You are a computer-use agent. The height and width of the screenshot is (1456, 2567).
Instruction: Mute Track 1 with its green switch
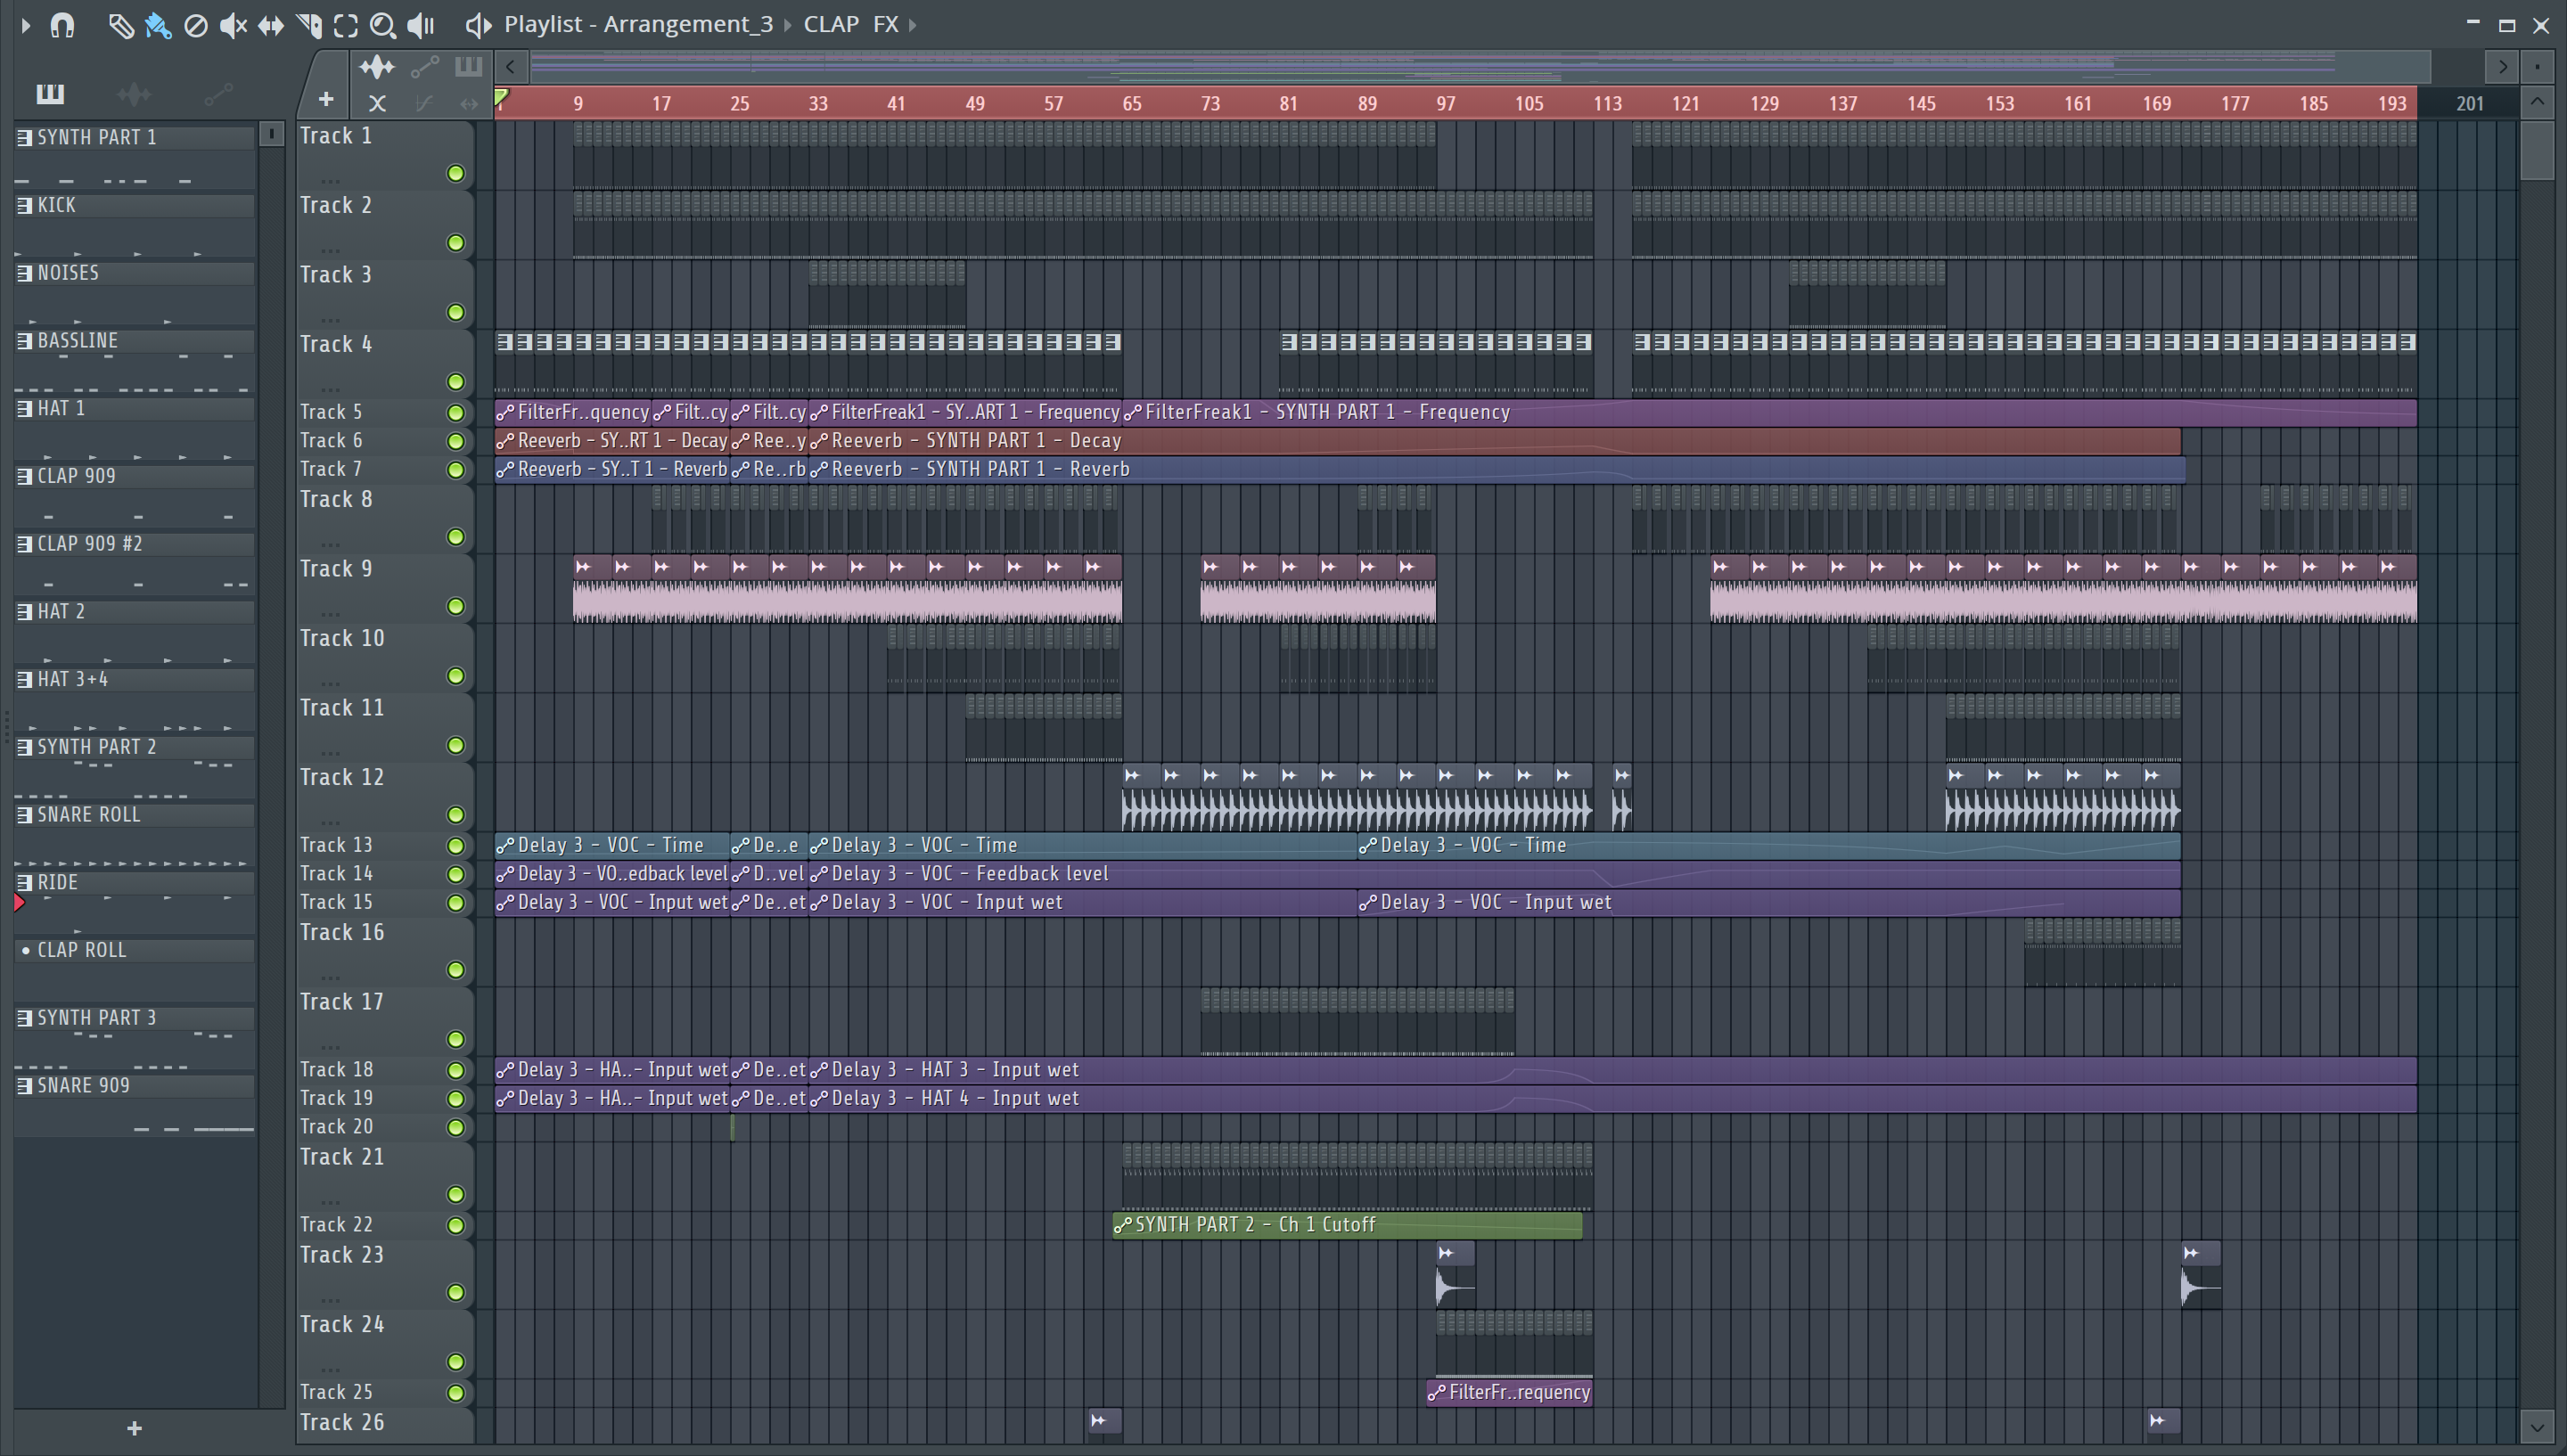coord(456,174)
